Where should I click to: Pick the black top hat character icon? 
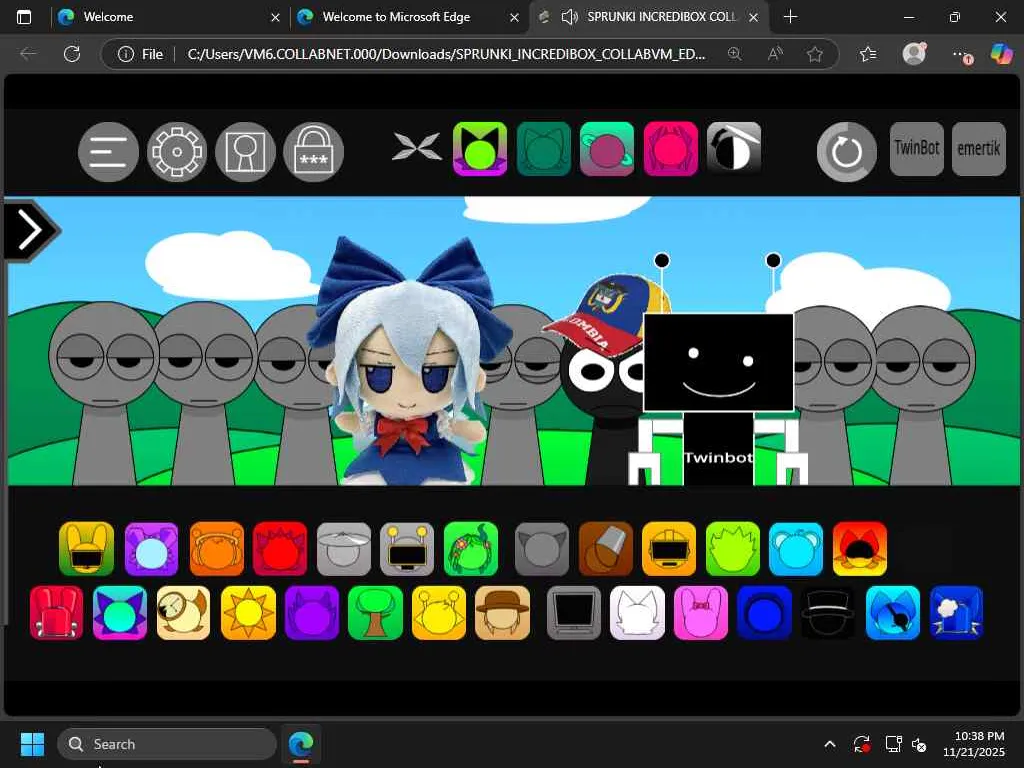(x=828, y=613)
